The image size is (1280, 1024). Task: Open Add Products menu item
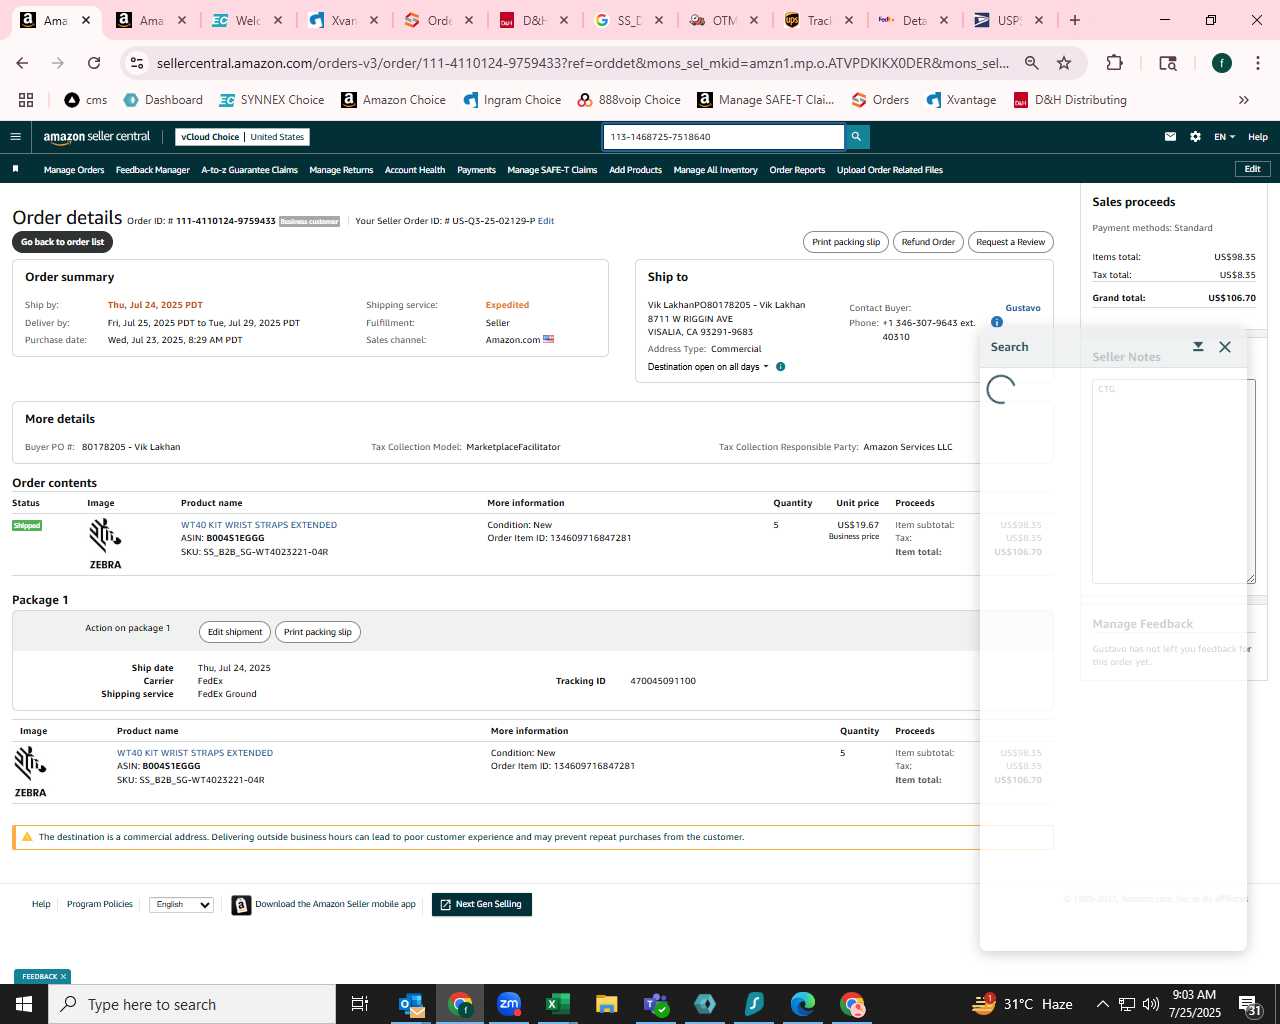click(635, 170)
